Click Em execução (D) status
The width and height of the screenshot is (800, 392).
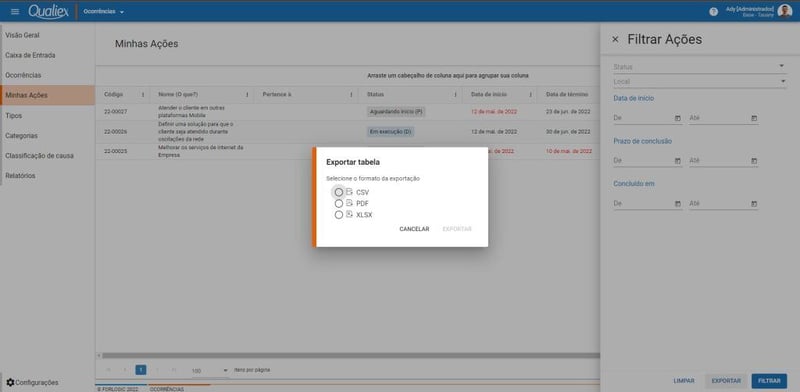390,132
